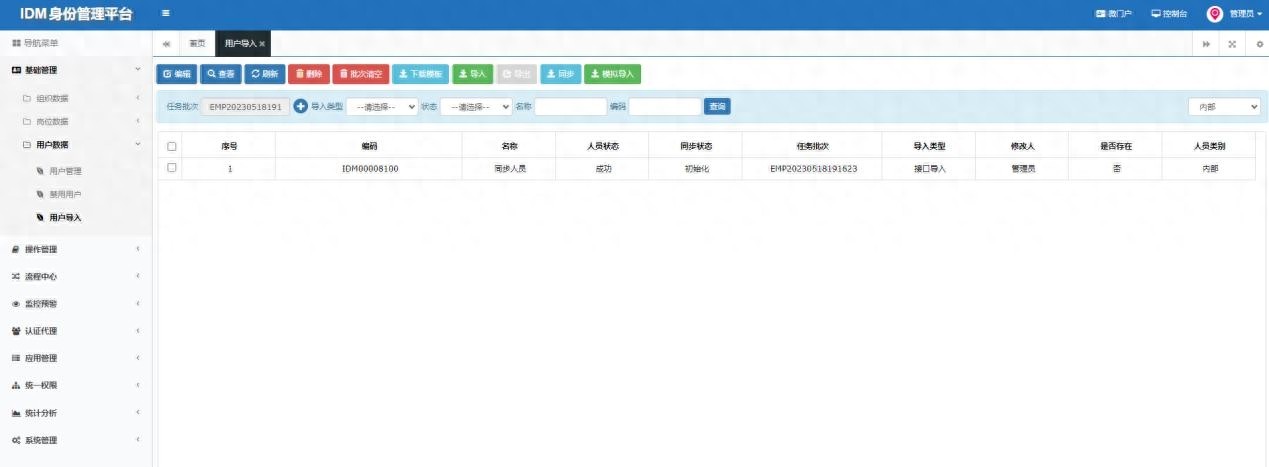This screenshot has height=467, width=1269.
Task: Click the blue plus icon beside task batch
Action: (300, 106)
